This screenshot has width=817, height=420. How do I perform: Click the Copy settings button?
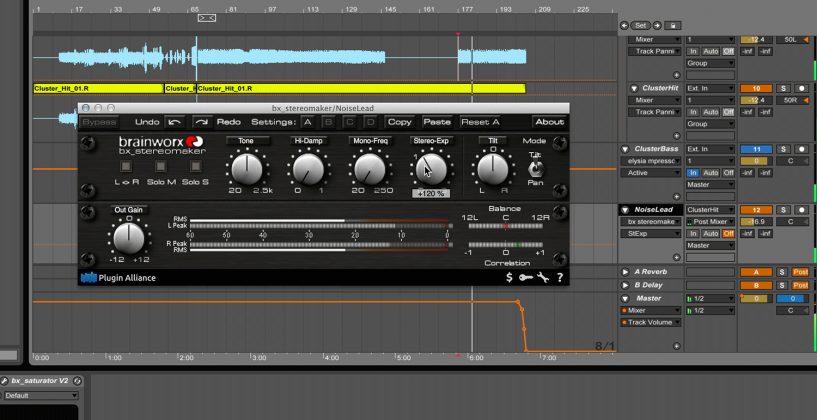[400, 122]
